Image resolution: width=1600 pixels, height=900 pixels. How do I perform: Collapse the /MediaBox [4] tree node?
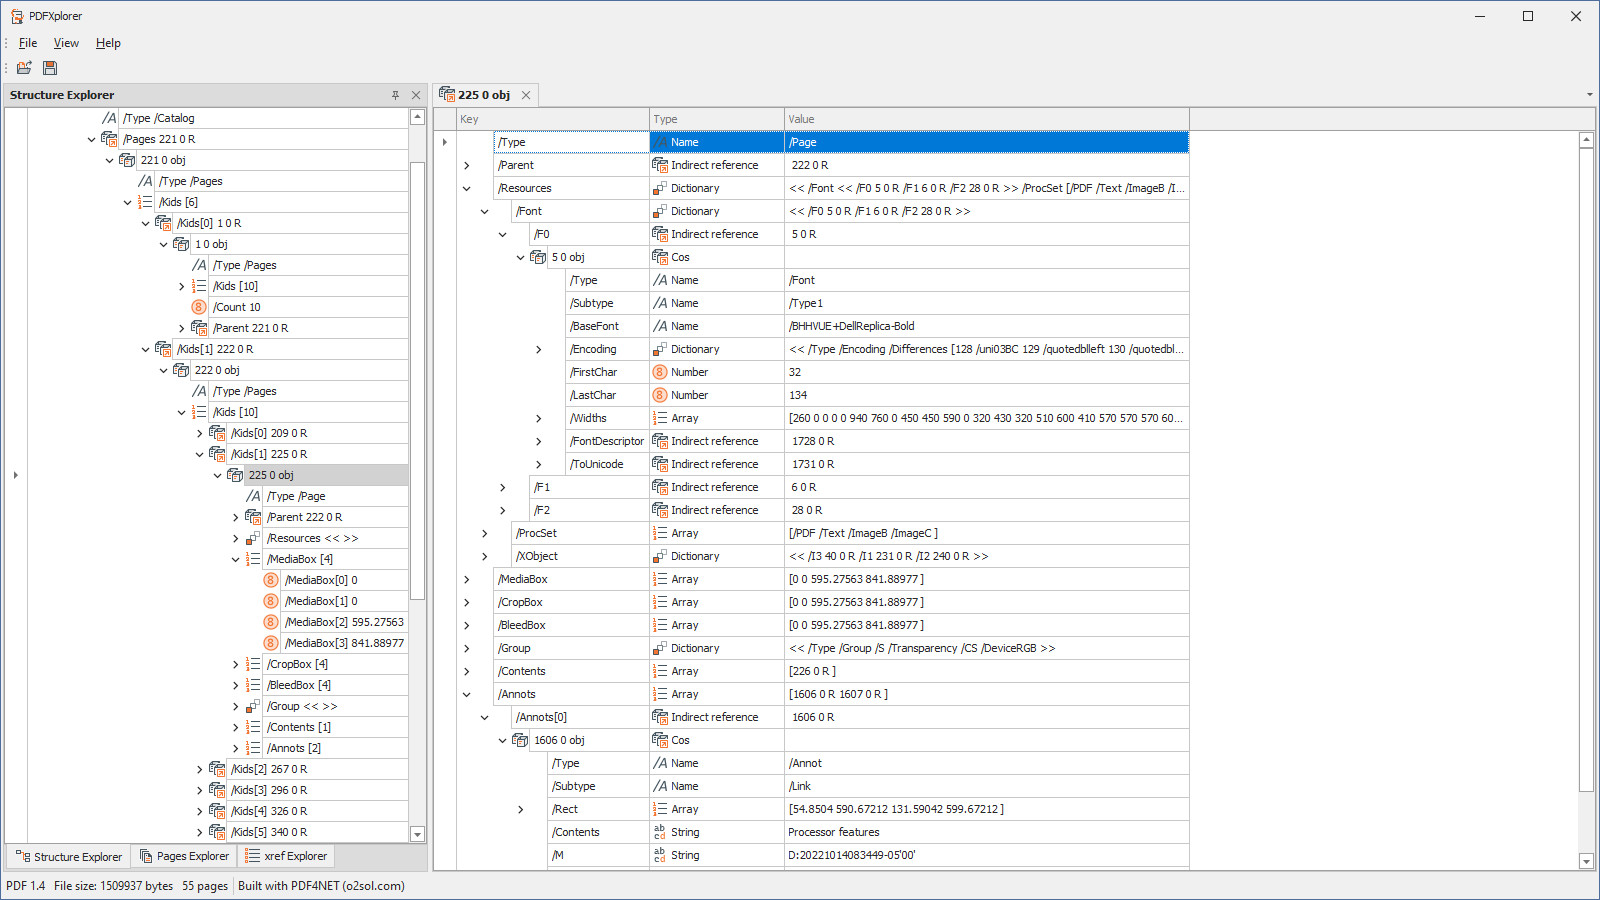(x=236, y=559)
